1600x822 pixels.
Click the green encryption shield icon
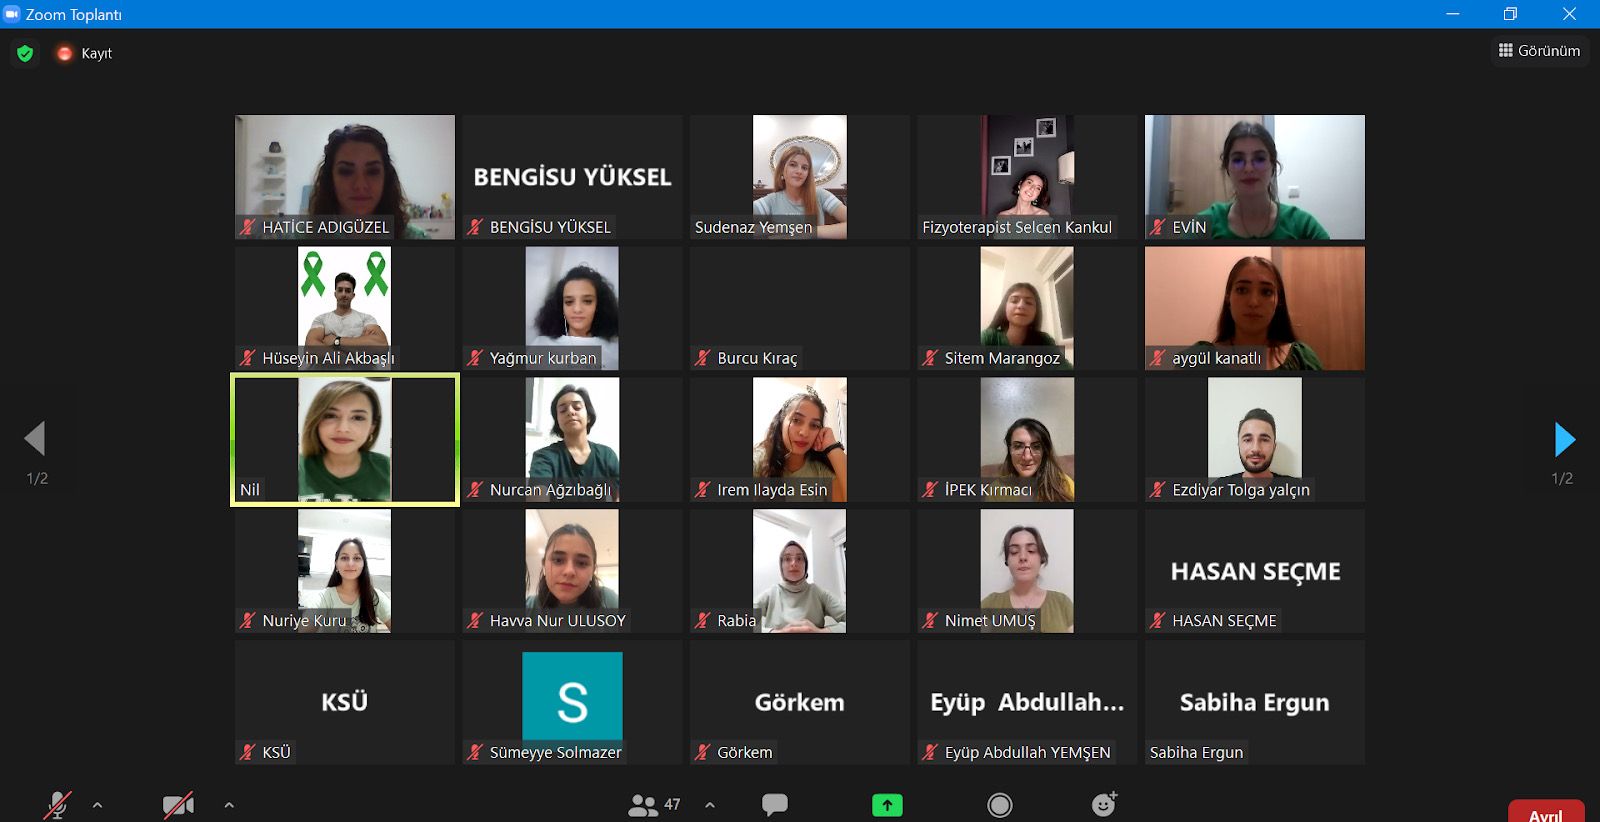[x=26, y=53]
